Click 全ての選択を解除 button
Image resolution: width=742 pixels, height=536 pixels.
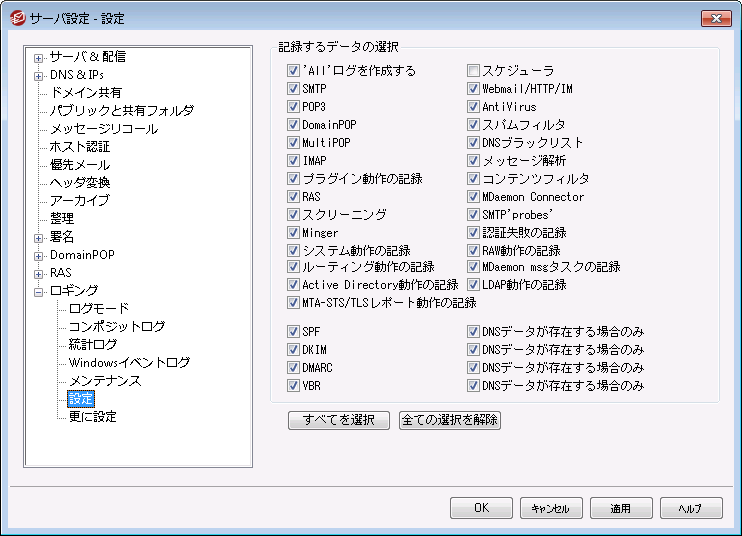click(450, 420)
